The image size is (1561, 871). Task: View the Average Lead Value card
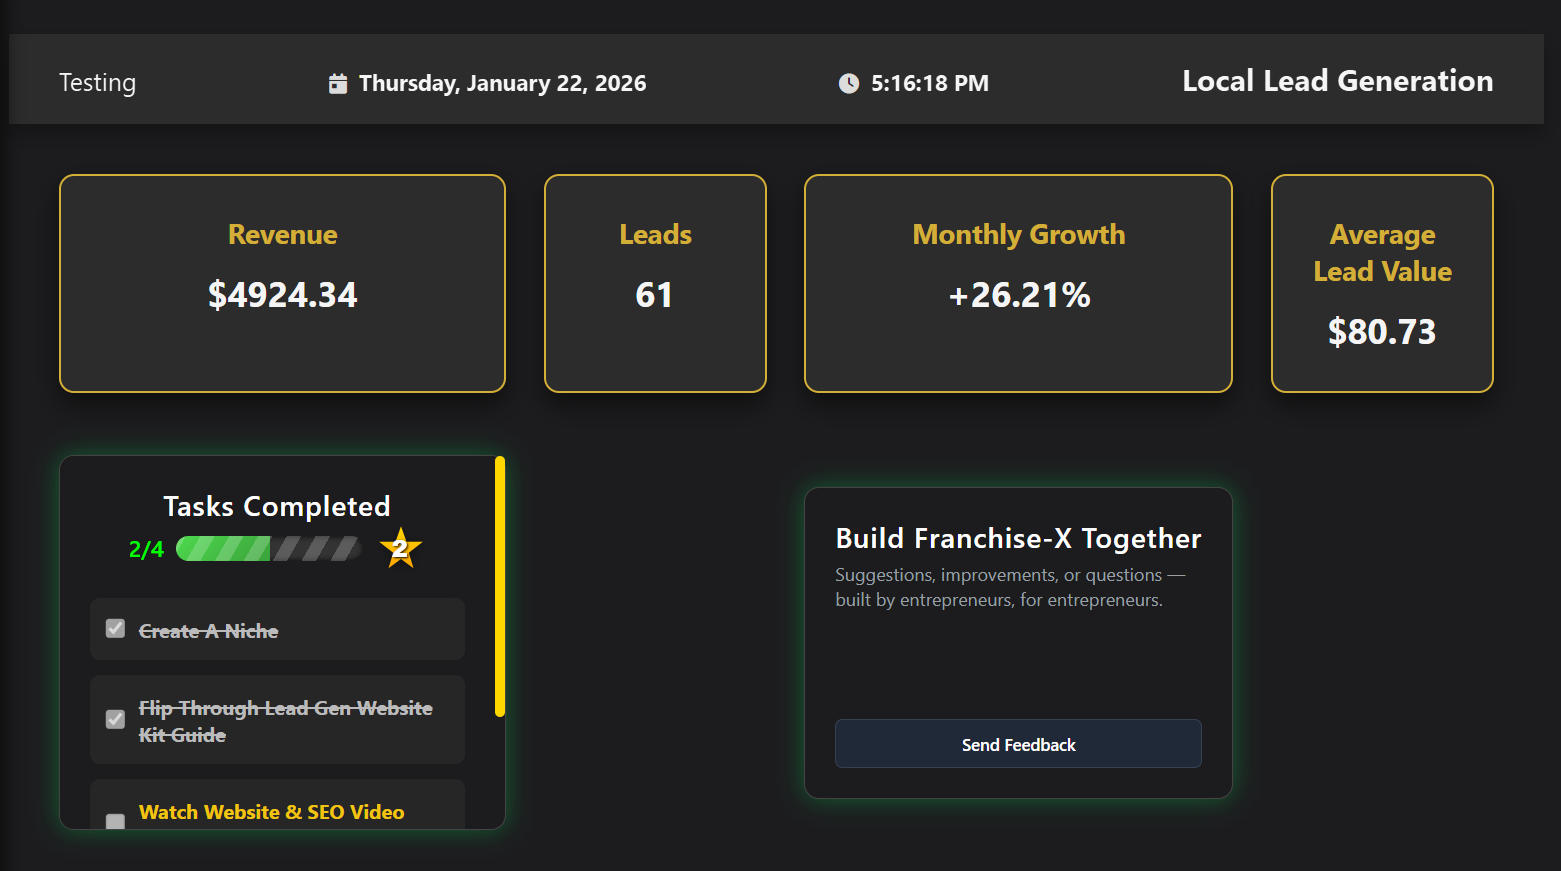1382,283
